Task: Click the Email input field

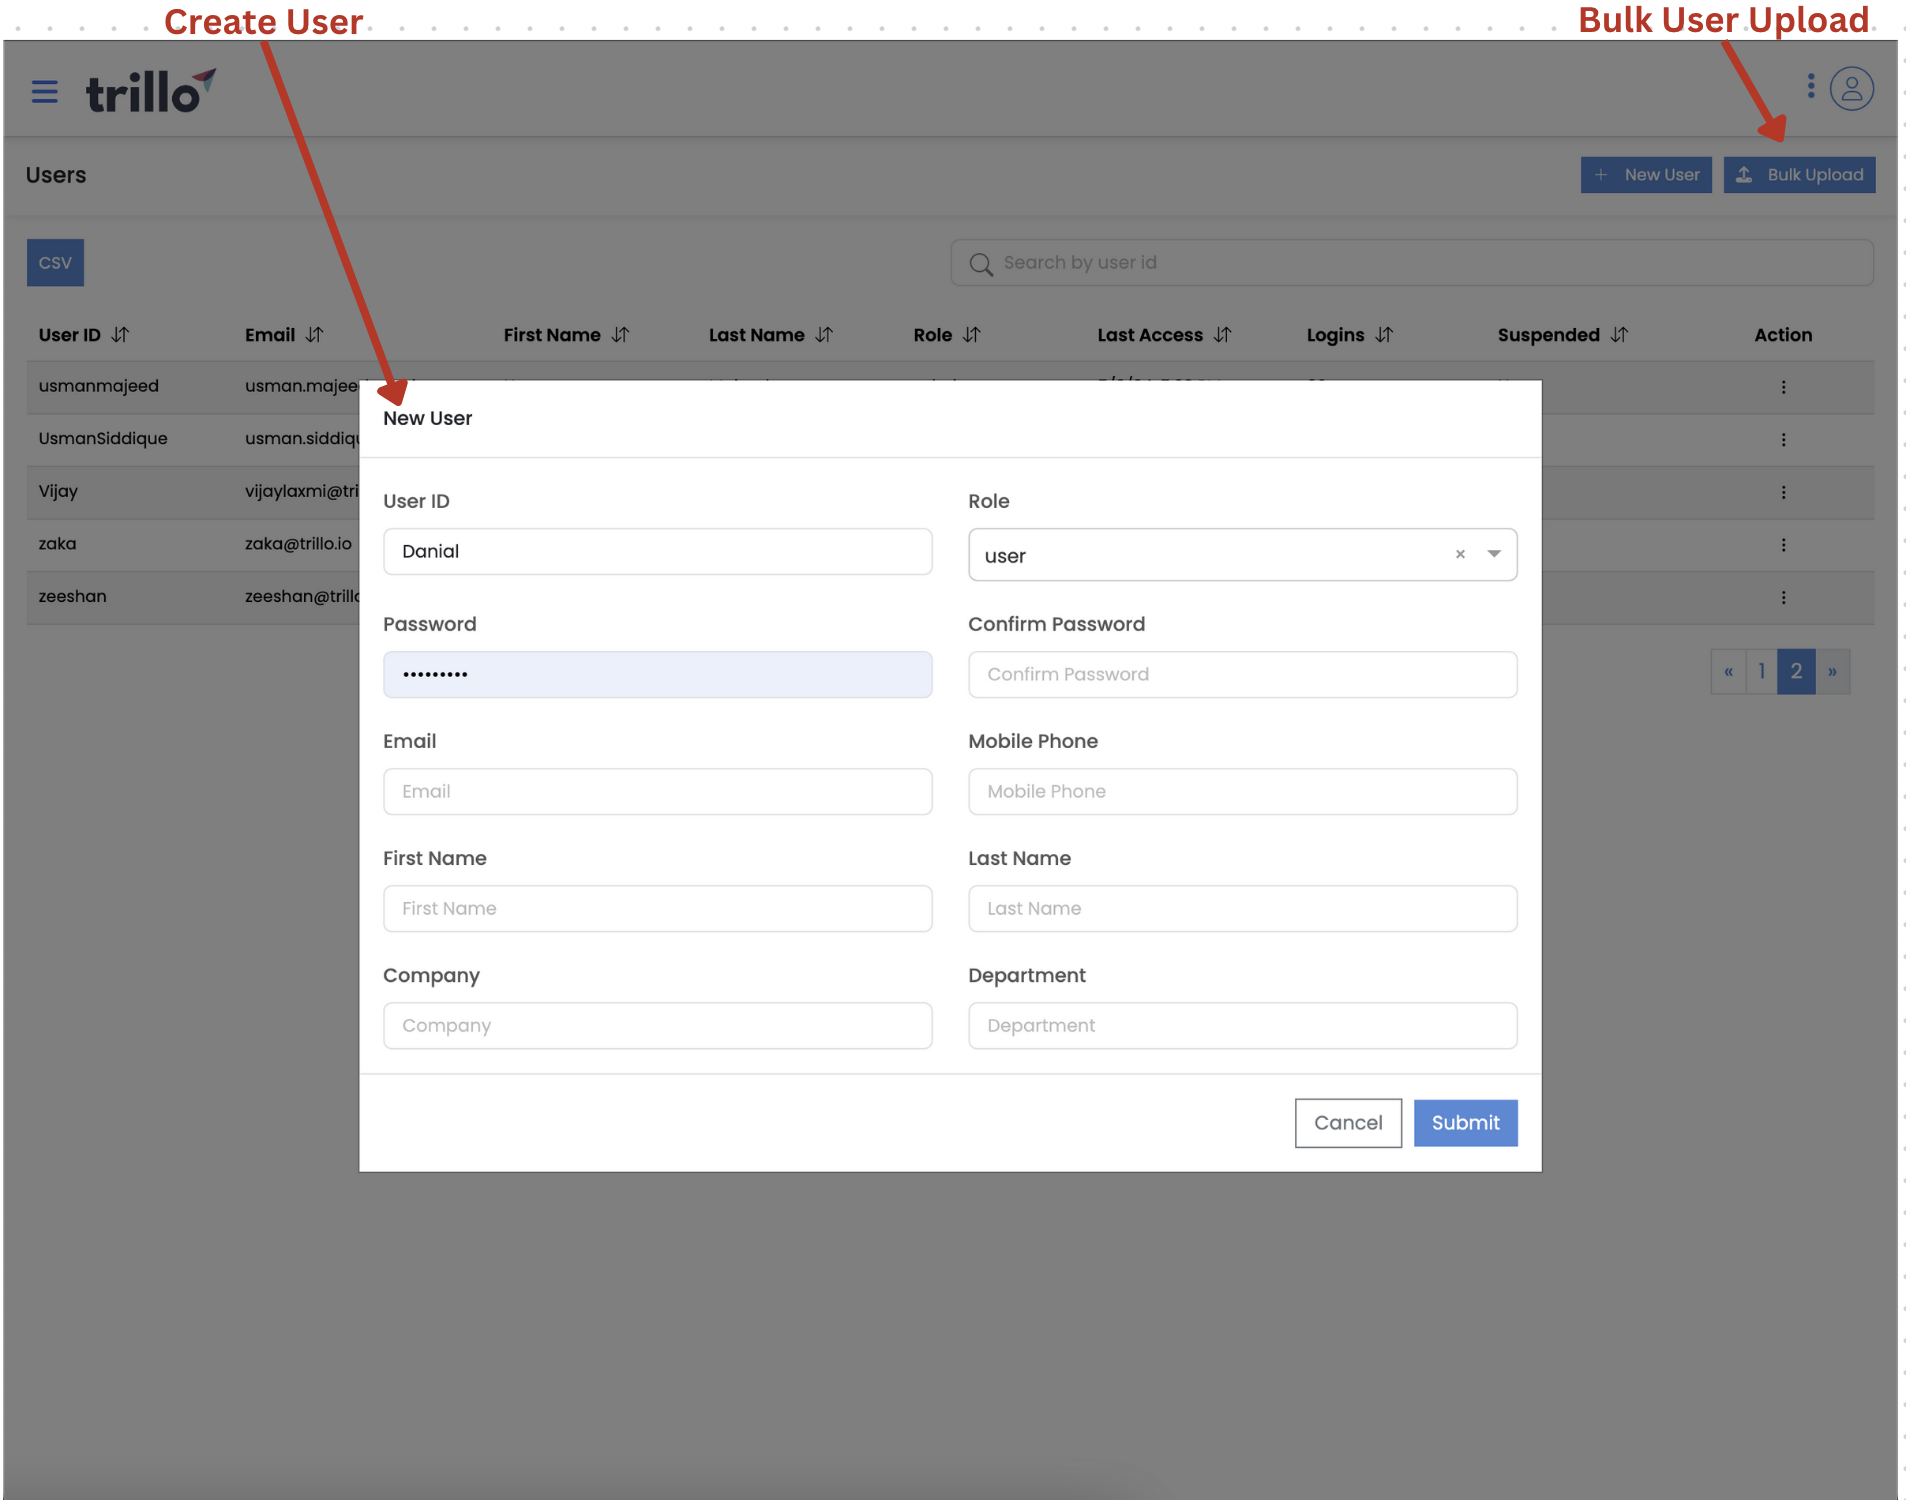Action: (x=657, y=792)
